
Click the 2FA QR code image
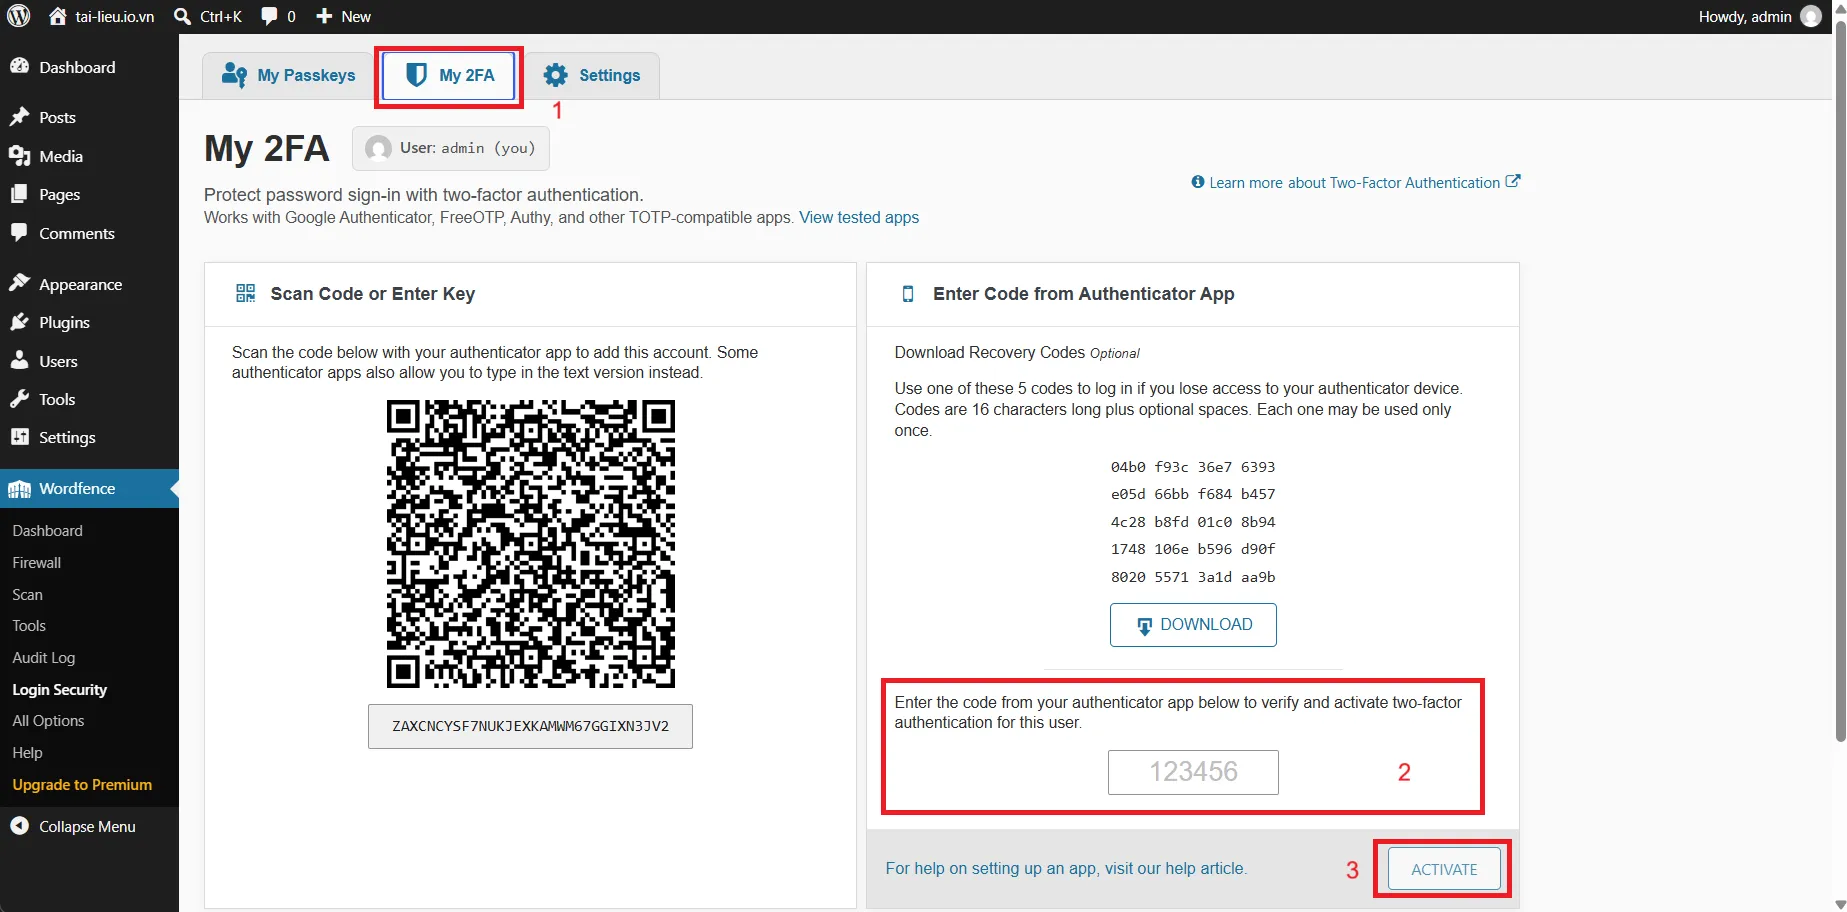[530, 544]
